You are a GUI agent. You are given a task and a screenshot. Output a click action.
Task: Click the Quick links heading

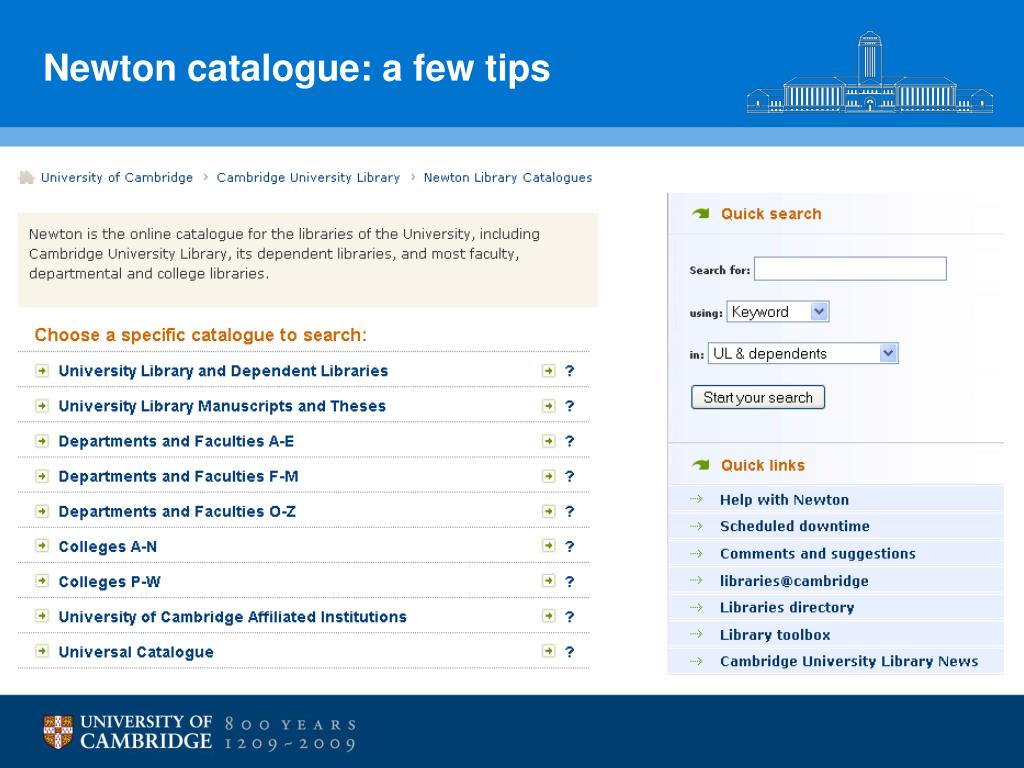(763, 465)
